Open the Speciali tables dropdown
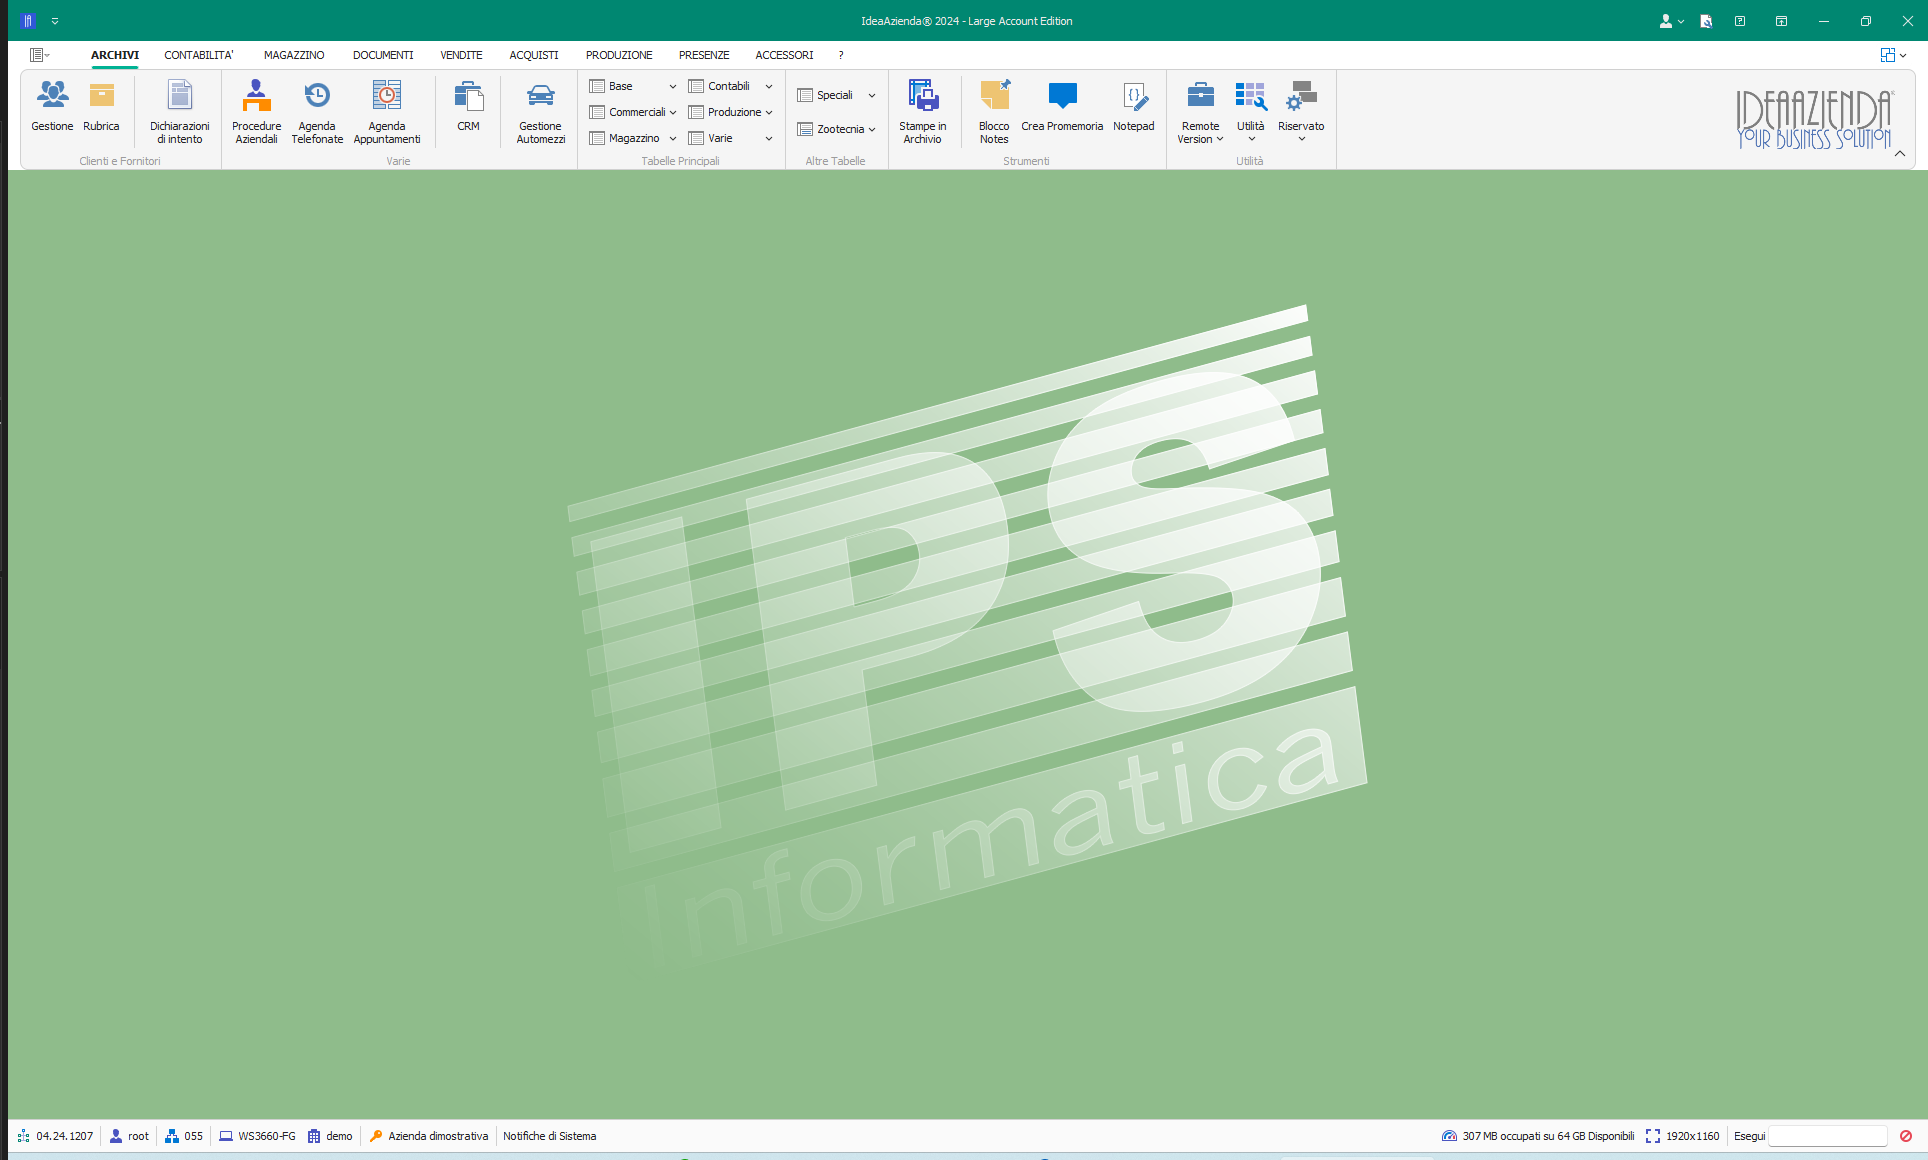 click(837, 95)
